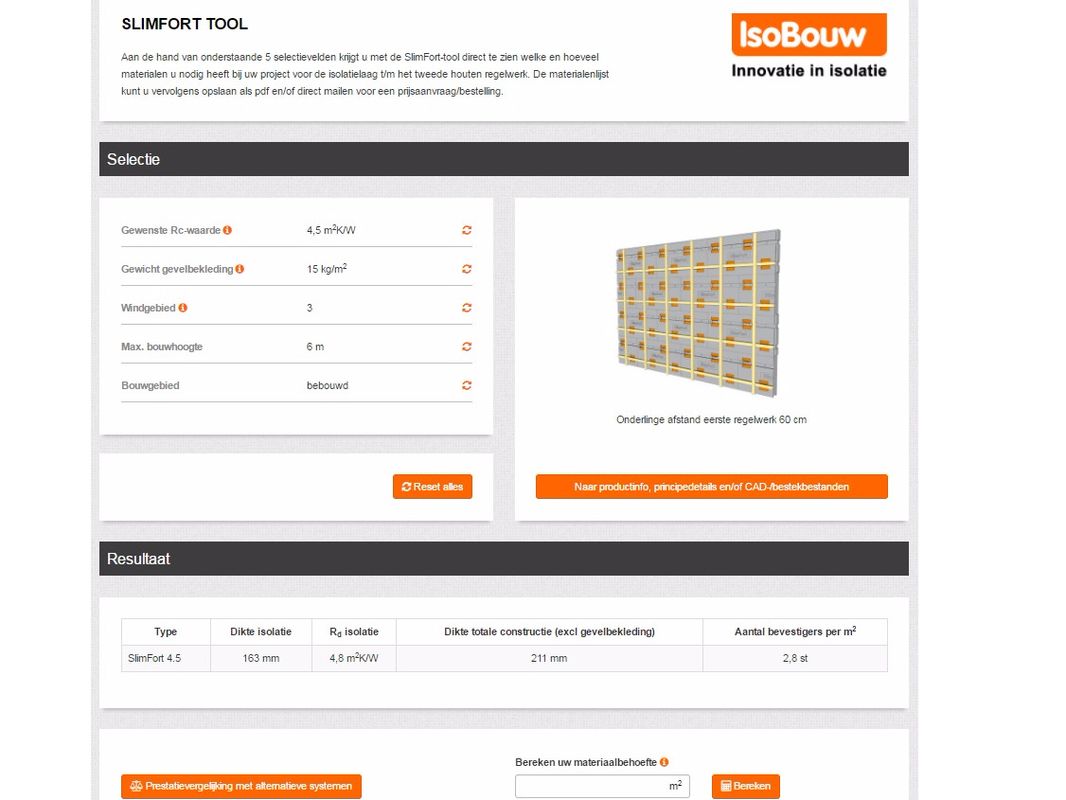Open Prestatievergelijking met alternatieve systemen
Viewport: 1066px width, 800px height.
(241, 786)
